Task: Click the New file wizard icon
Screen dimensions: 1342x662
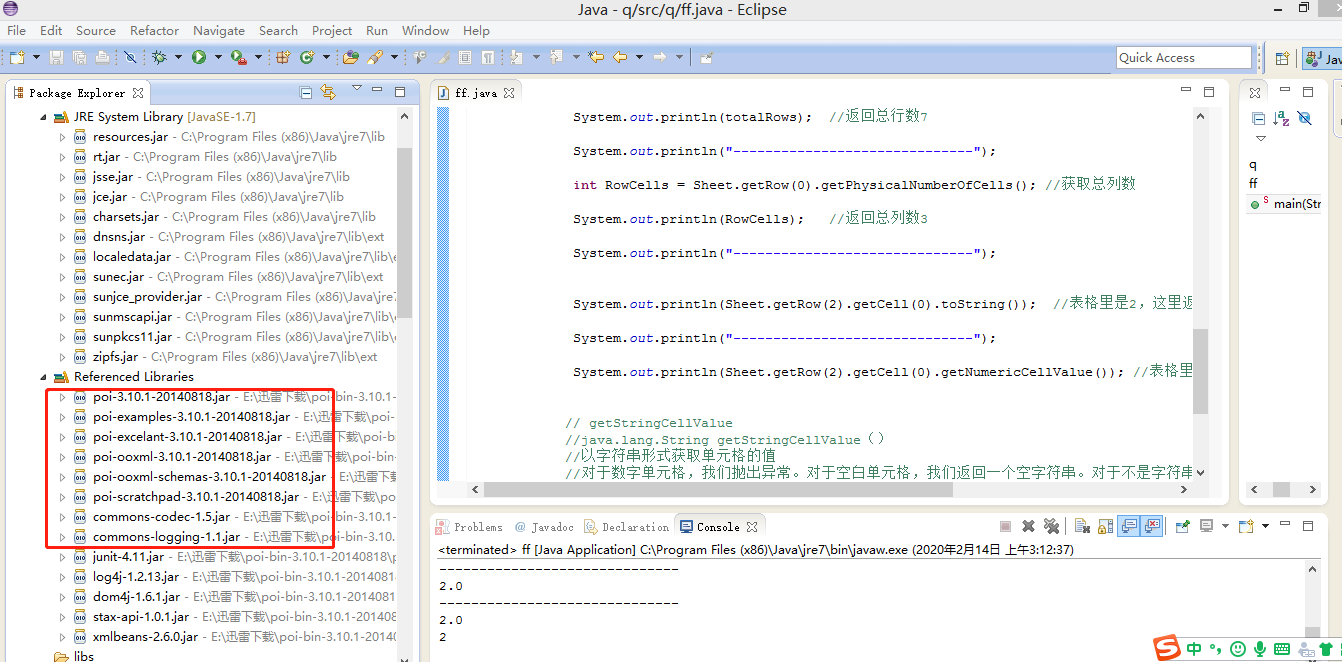Action: [x=17, y=57]
